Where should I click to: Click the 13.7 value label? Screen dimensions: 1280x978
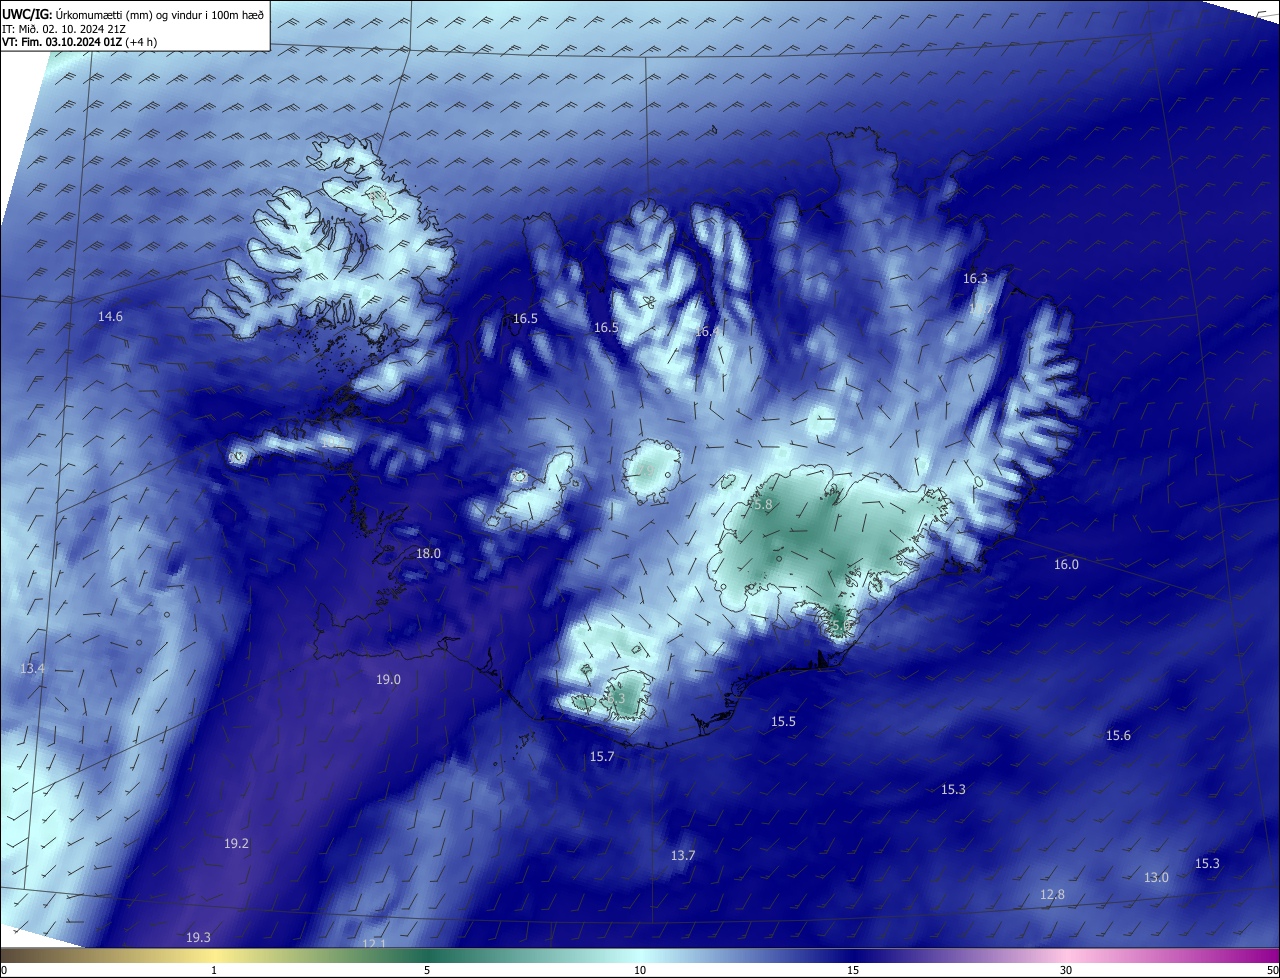[x=682, y=856]
